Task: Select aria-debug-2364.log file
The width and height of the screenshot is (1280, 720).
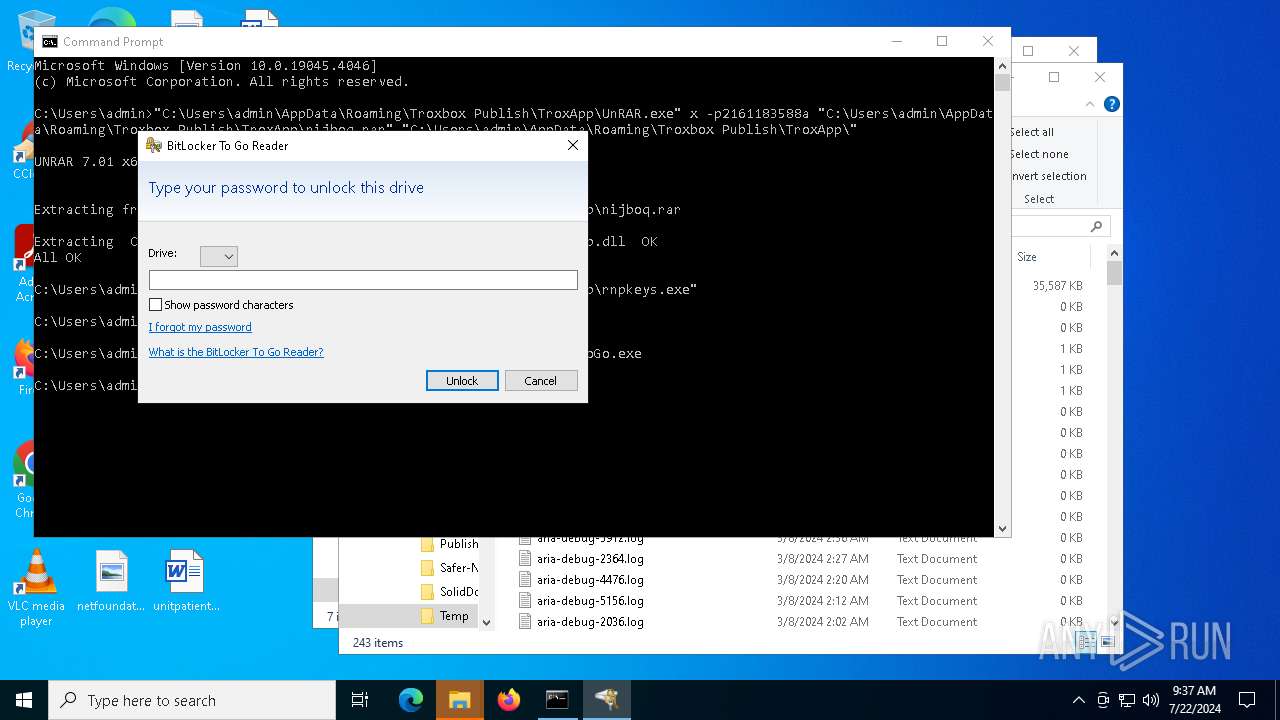Action: pyautogui.click(x=590, y=559)
